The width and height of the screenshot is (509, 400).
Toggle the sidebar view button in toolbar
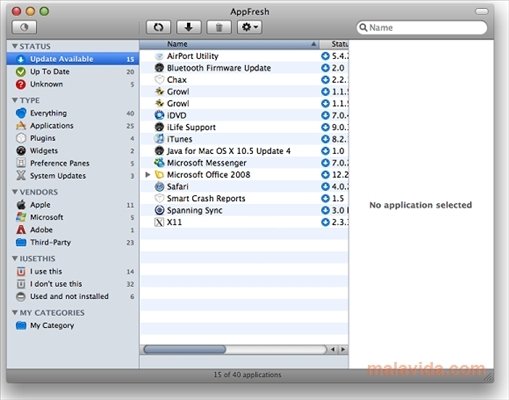(x=24, y=27)
